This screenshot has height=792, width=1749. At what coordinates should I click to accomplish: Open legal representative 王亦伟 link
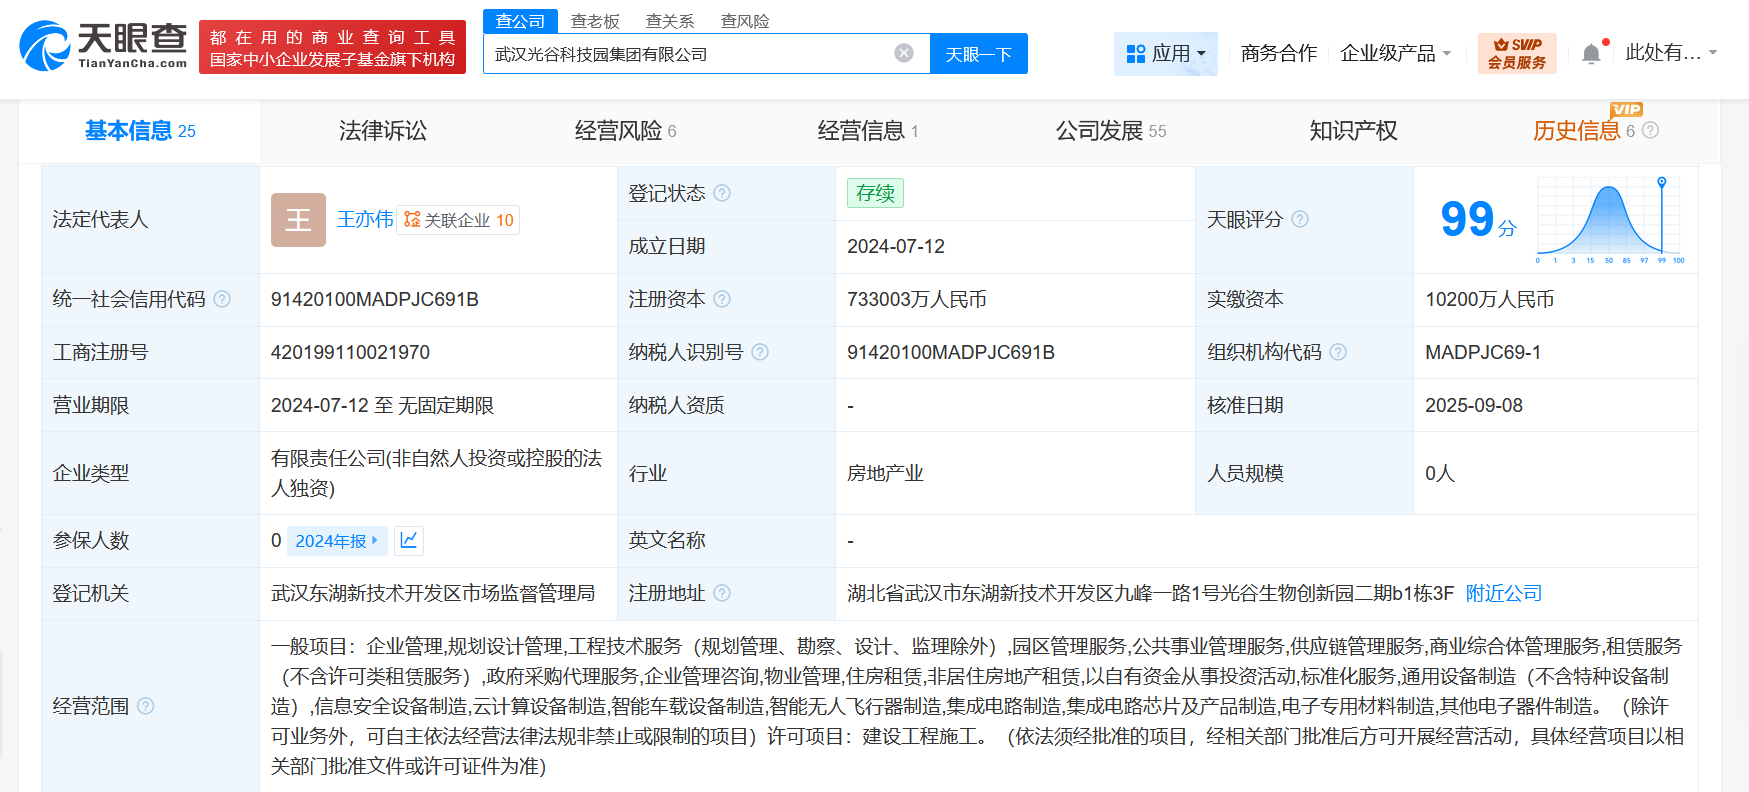(365, 219)
